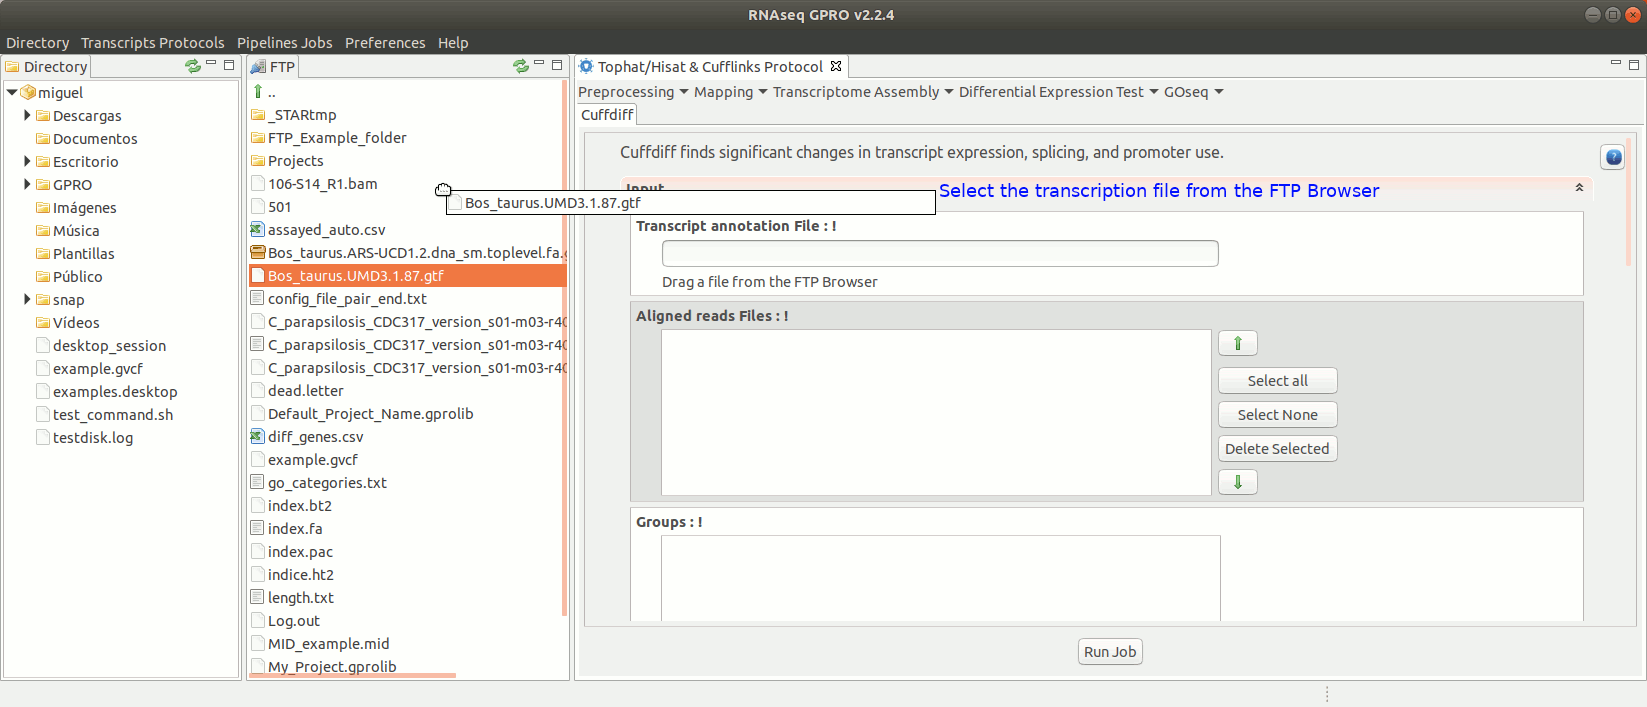Click the Transcript annotation File field
The height and width of the screenshot is (707, 1647).
(x=939, y=254)
